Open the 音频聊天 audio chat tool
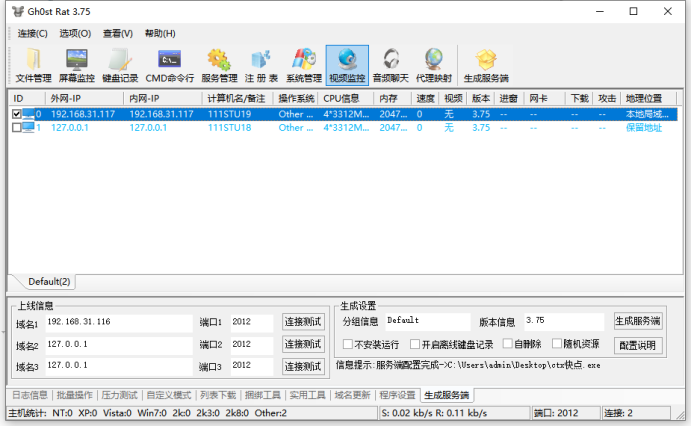This screenshot has height=427, width=692. [391, 66]
